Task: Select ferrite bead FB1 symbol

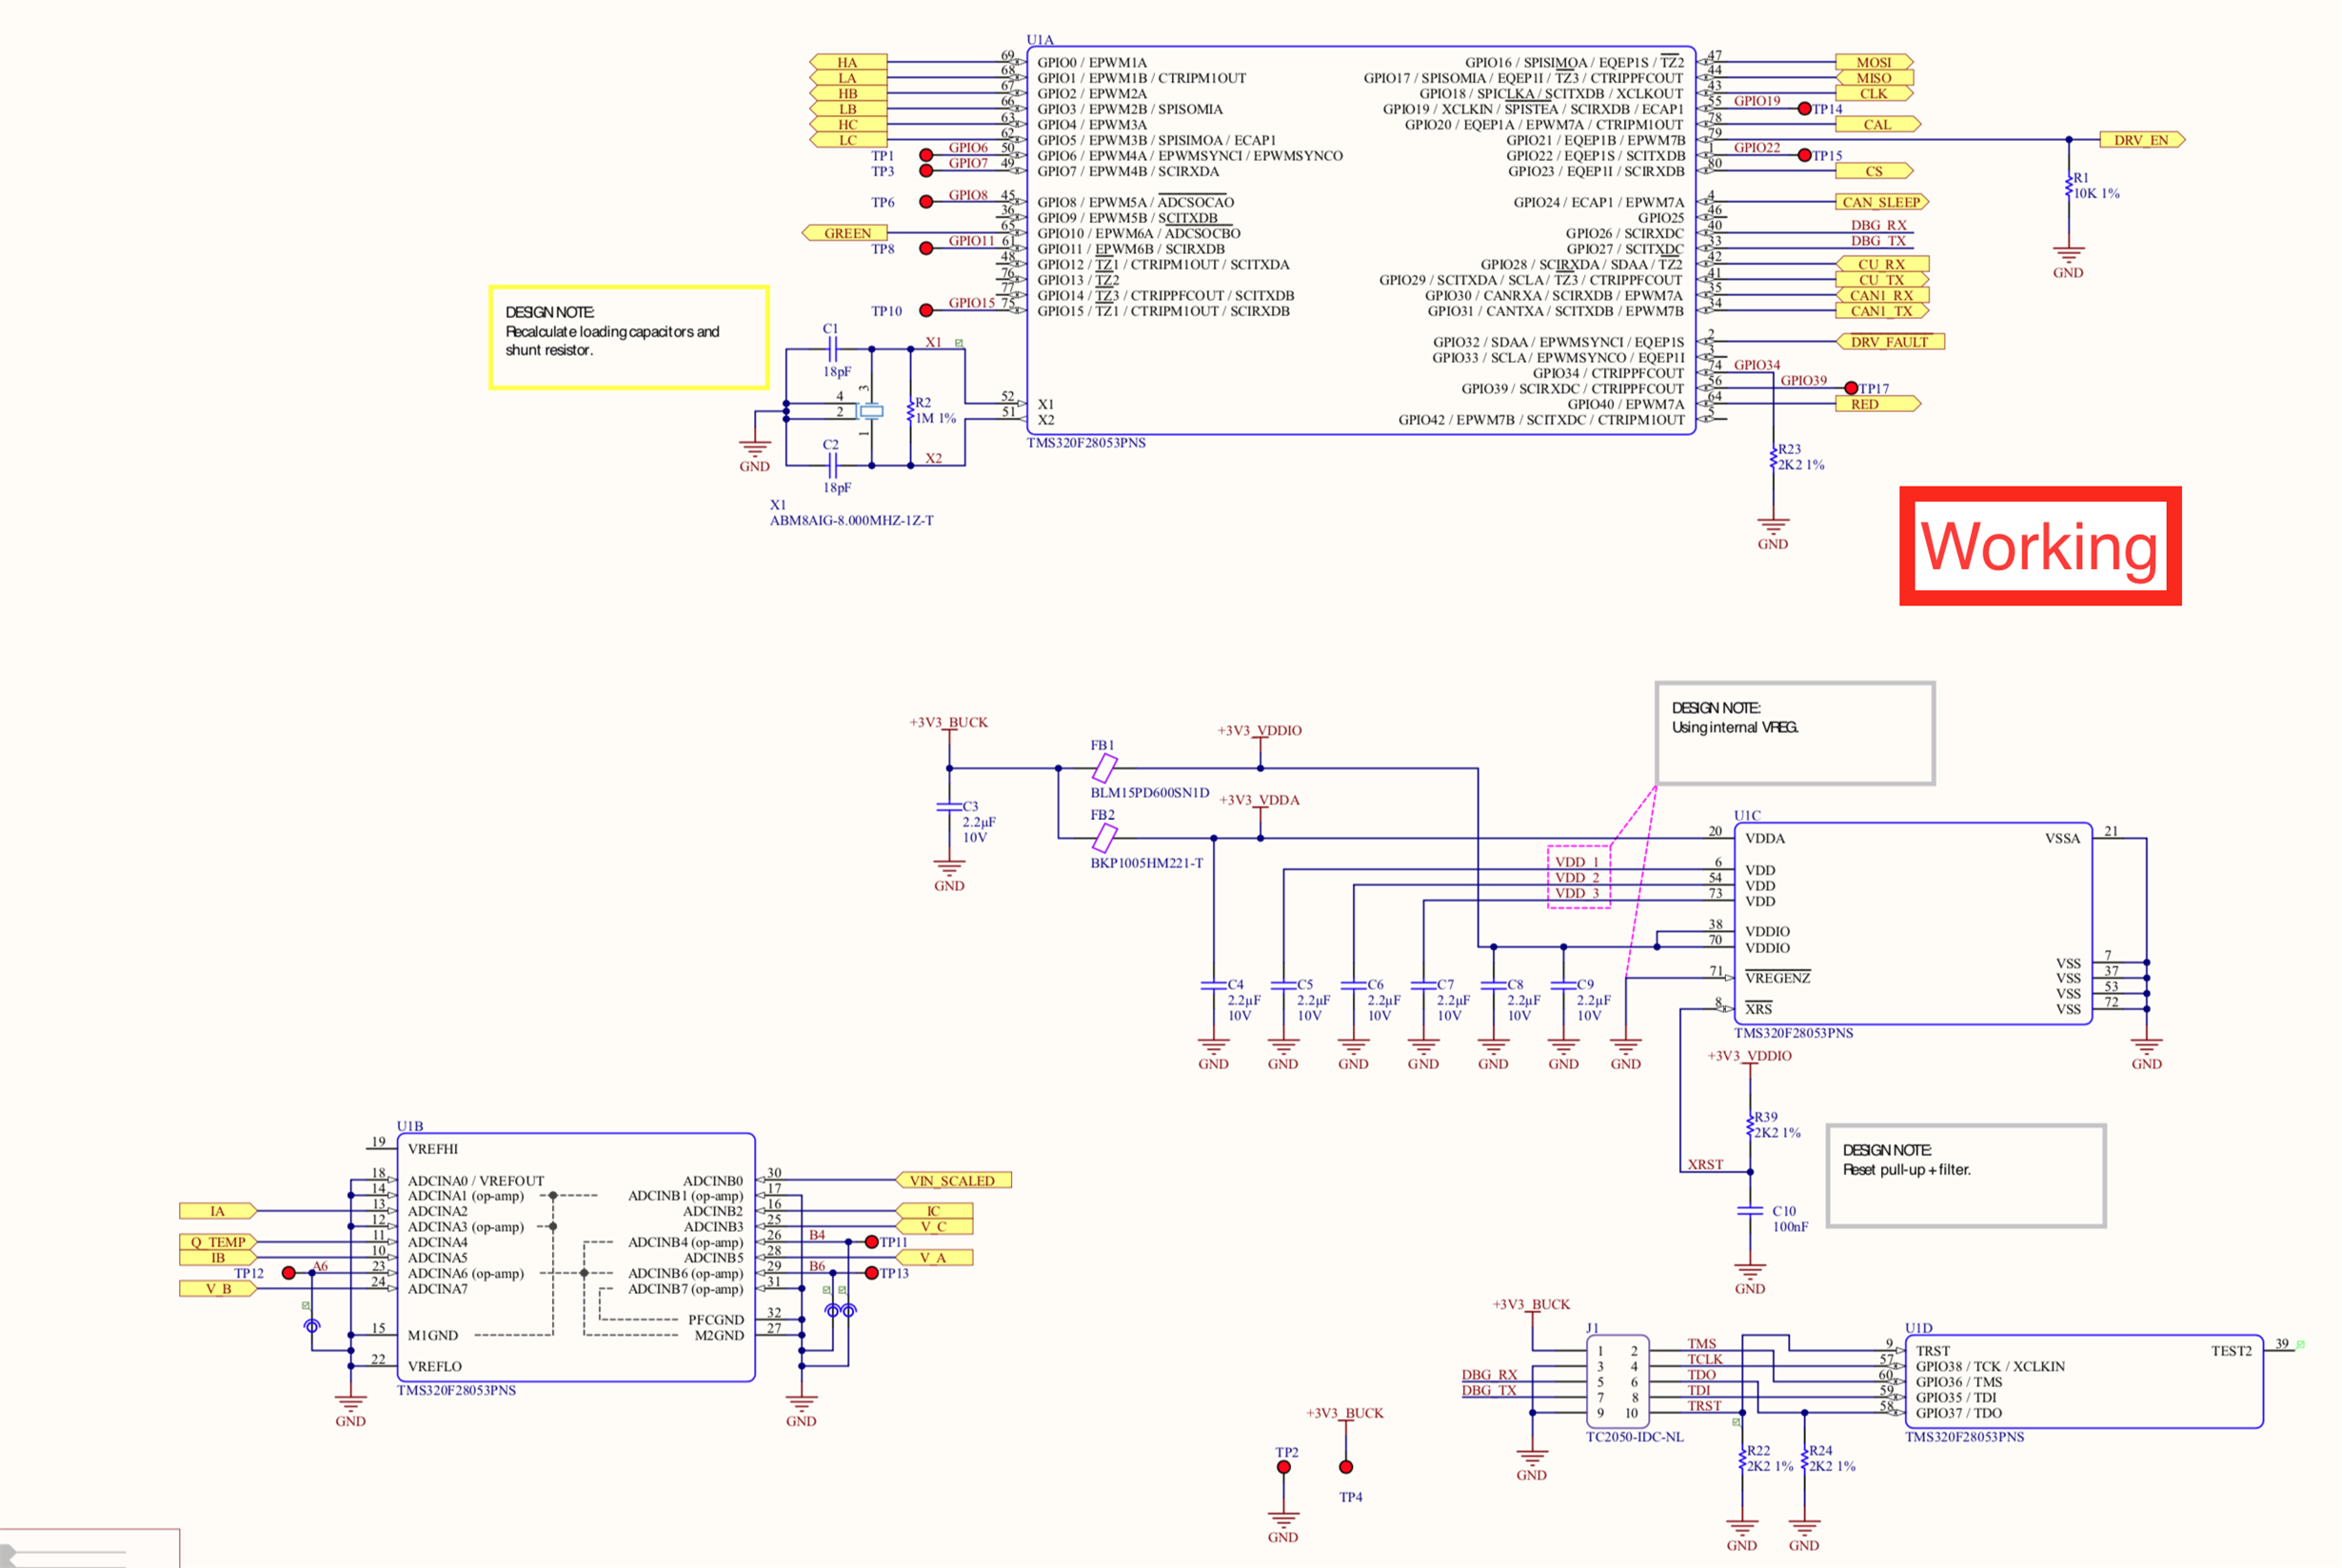Action: [x=1104, y=768]
